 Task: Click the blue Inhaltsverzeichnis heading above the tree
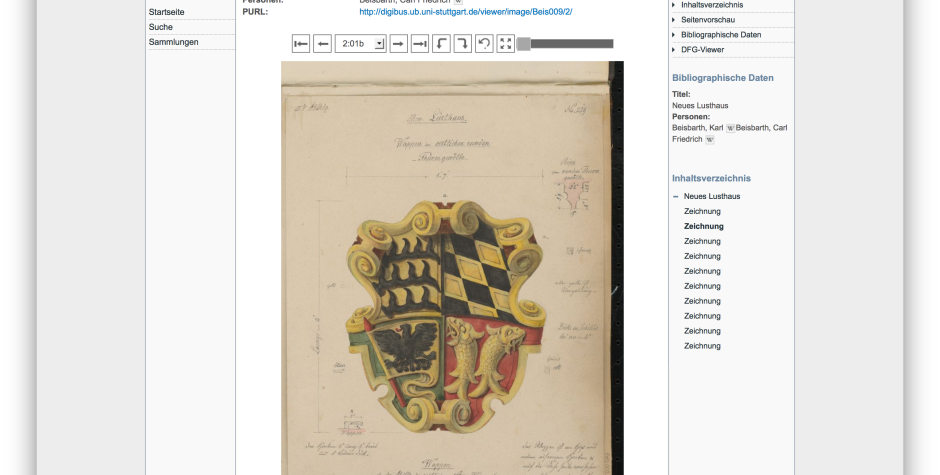(x=711, y=178)
